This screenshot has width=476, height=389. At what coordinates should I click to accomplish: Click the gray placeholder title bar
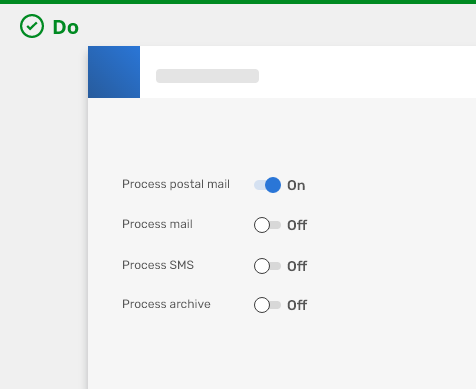[207, 76]
